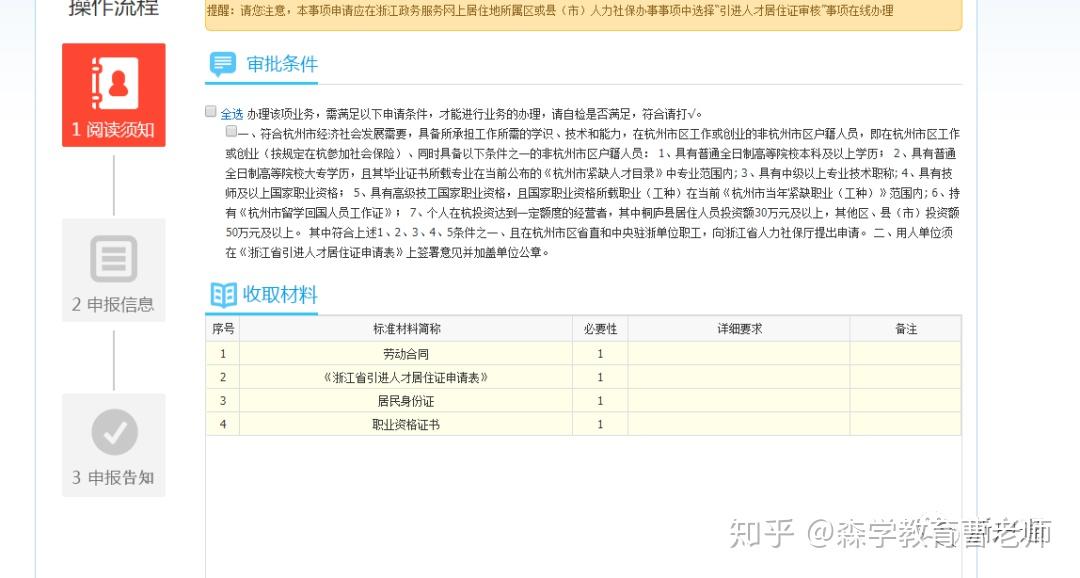
Task: Click the 必要性 value for 职业资格证书
Action: [601, 424]
